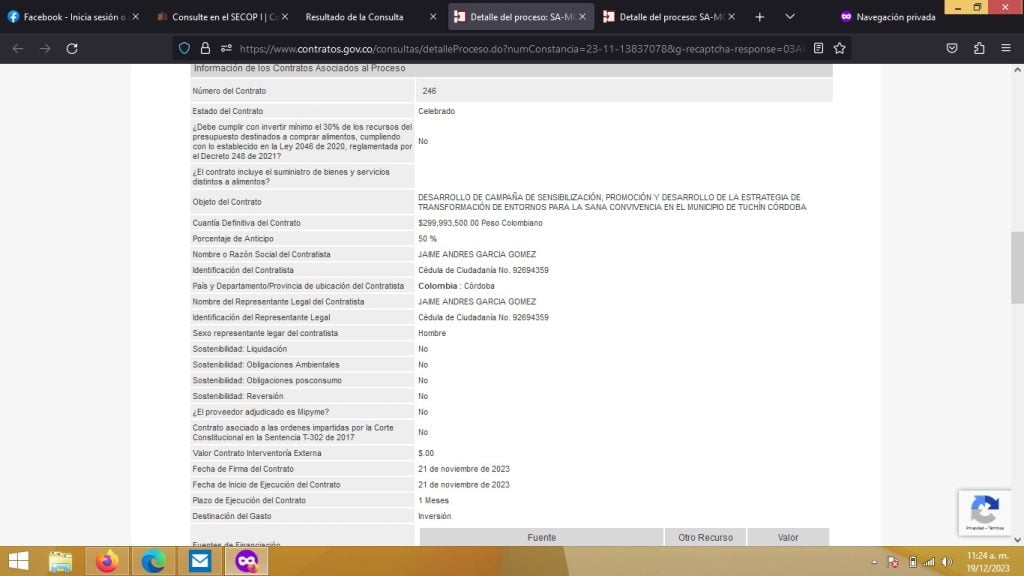This screenshot has width=1024, height=576.
Task: Select the 50 % anticipo value
Action: (x=427, y=238)
